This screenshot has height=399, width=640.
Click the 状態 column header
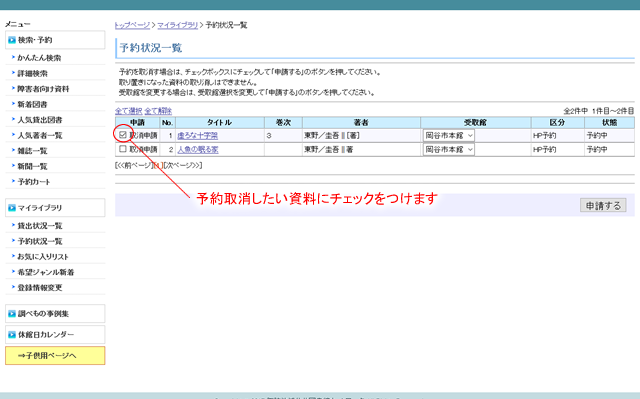(x=609, y=122)
